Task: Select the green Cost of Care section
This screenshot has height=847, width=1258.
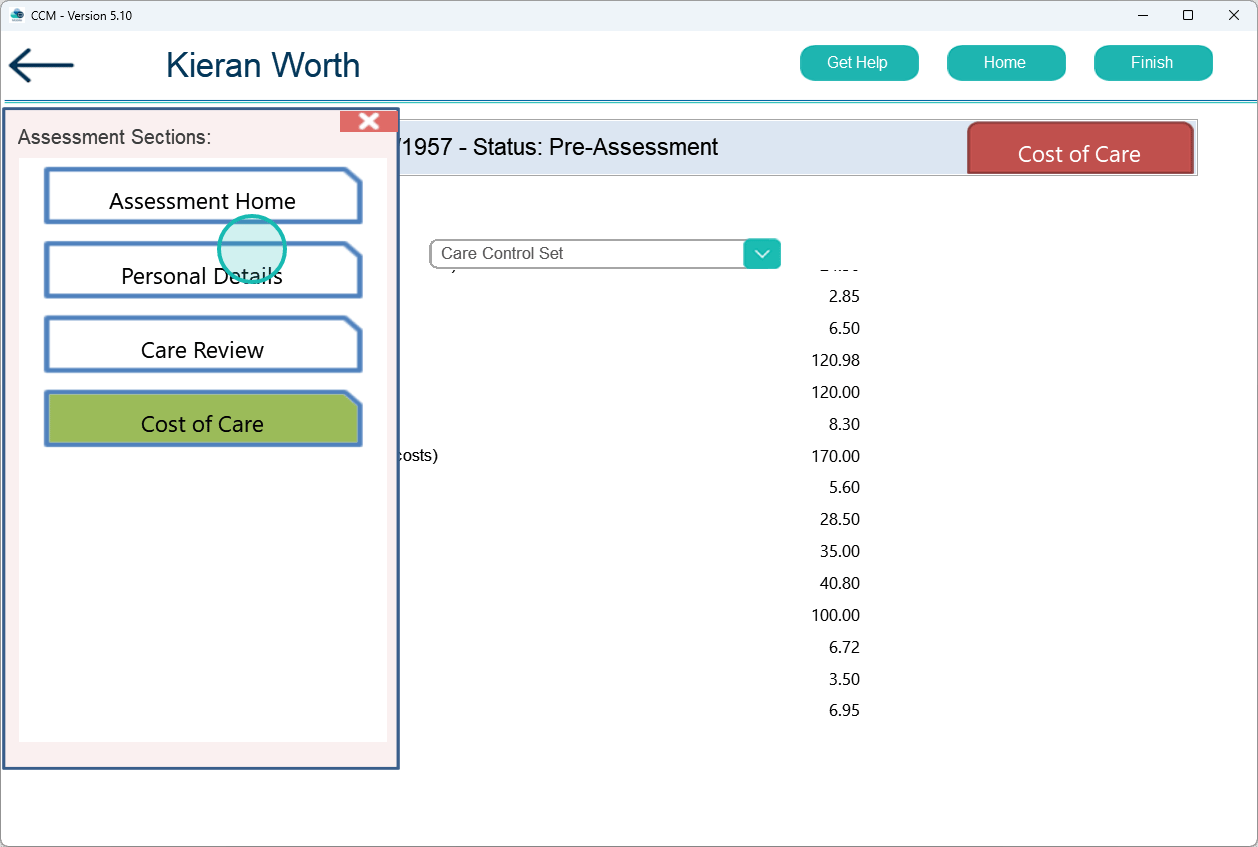Action: point(203,420)
